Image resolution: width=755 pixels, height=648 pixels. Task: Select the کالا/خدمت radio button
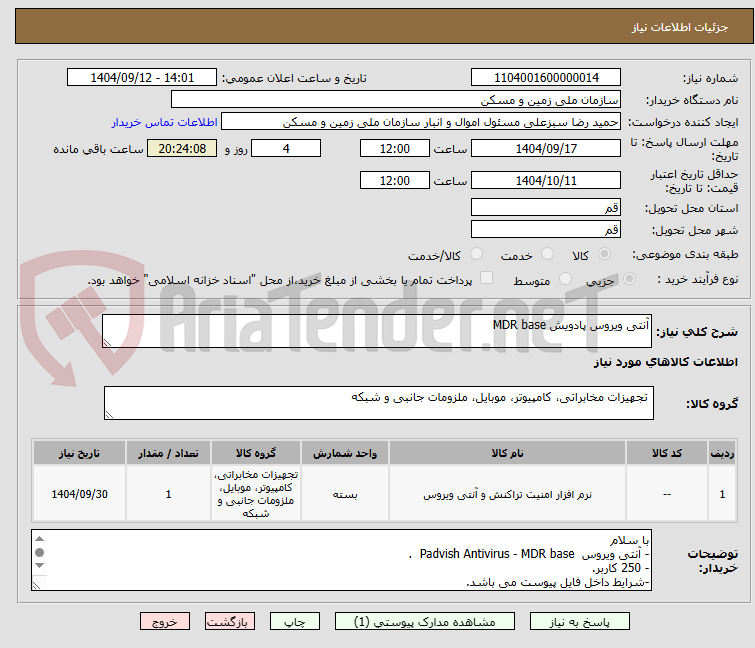pos(476,254)
